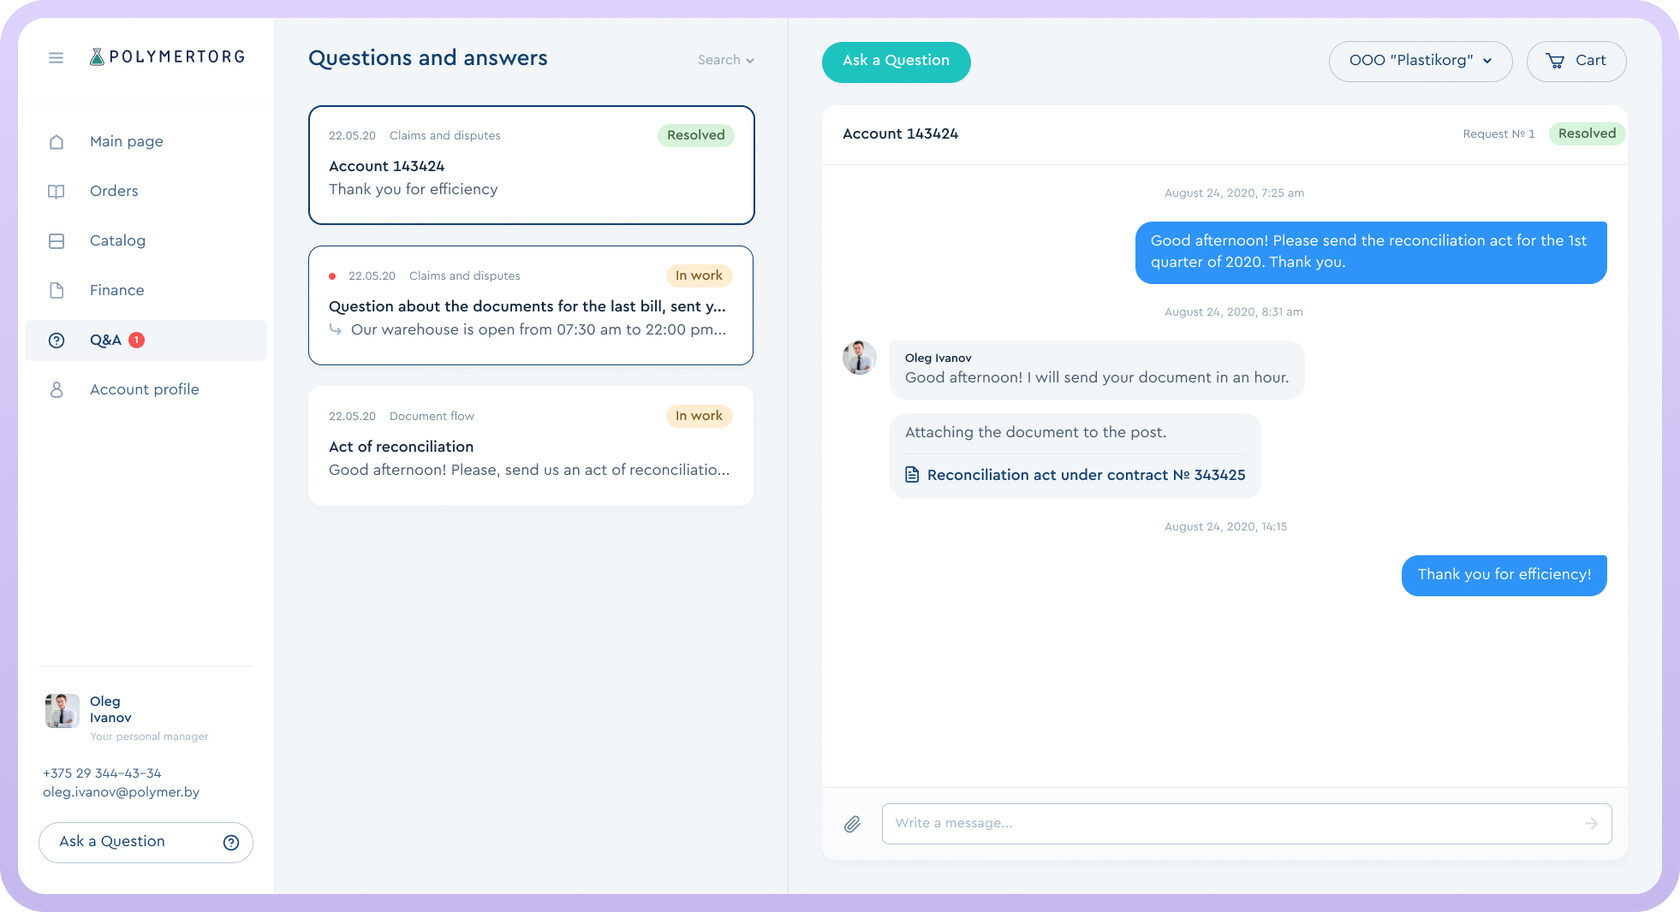Click the sidebar Ask a Question button

click(145, 842)
